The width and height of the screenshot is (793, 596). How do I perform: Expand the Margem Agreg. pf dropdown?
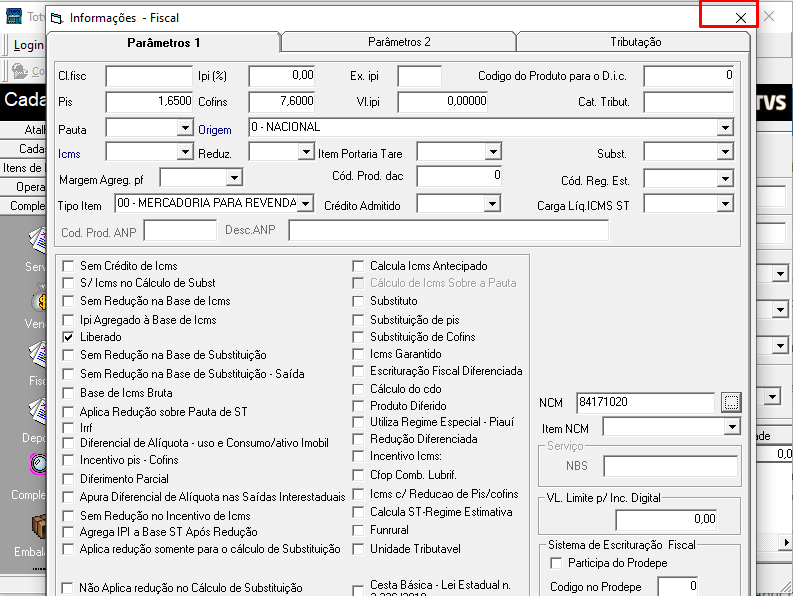pos(234,178)
